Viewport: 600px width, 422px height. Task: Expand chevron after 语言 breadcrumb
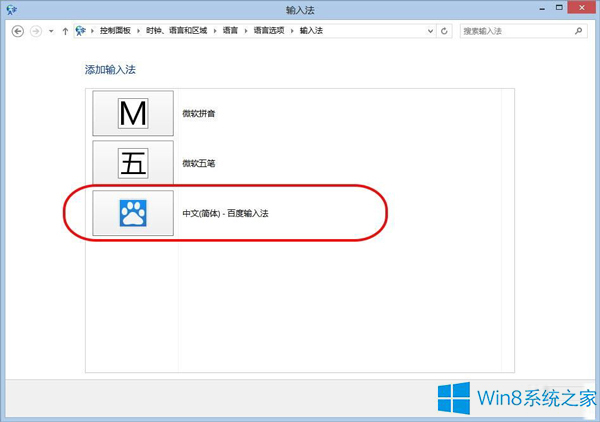[x=246, y=31]
